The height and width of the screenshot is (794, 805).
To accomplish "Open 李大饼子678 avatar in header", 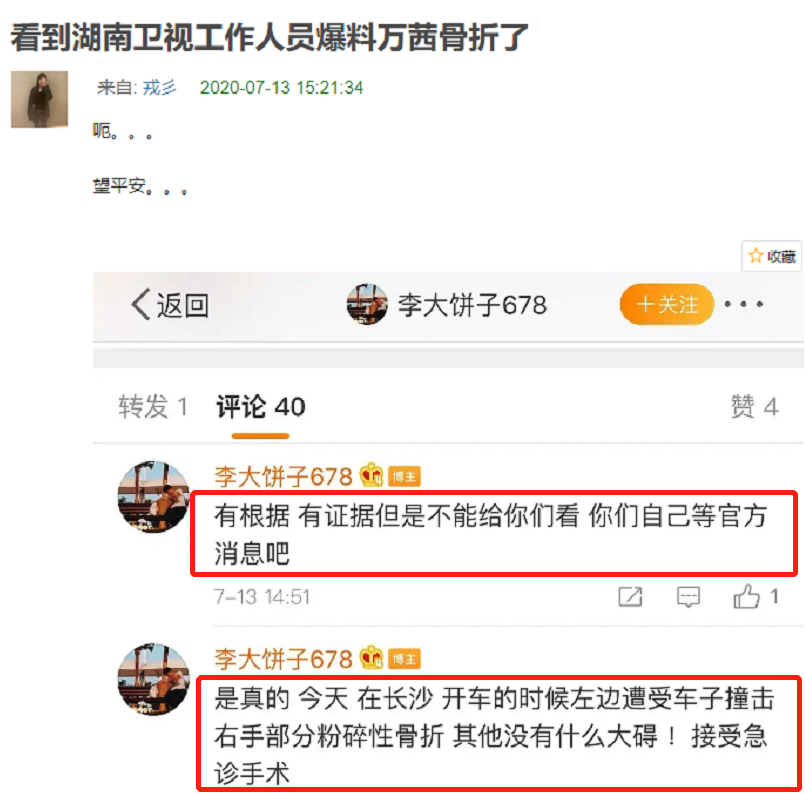I will (x=367, y=304).
